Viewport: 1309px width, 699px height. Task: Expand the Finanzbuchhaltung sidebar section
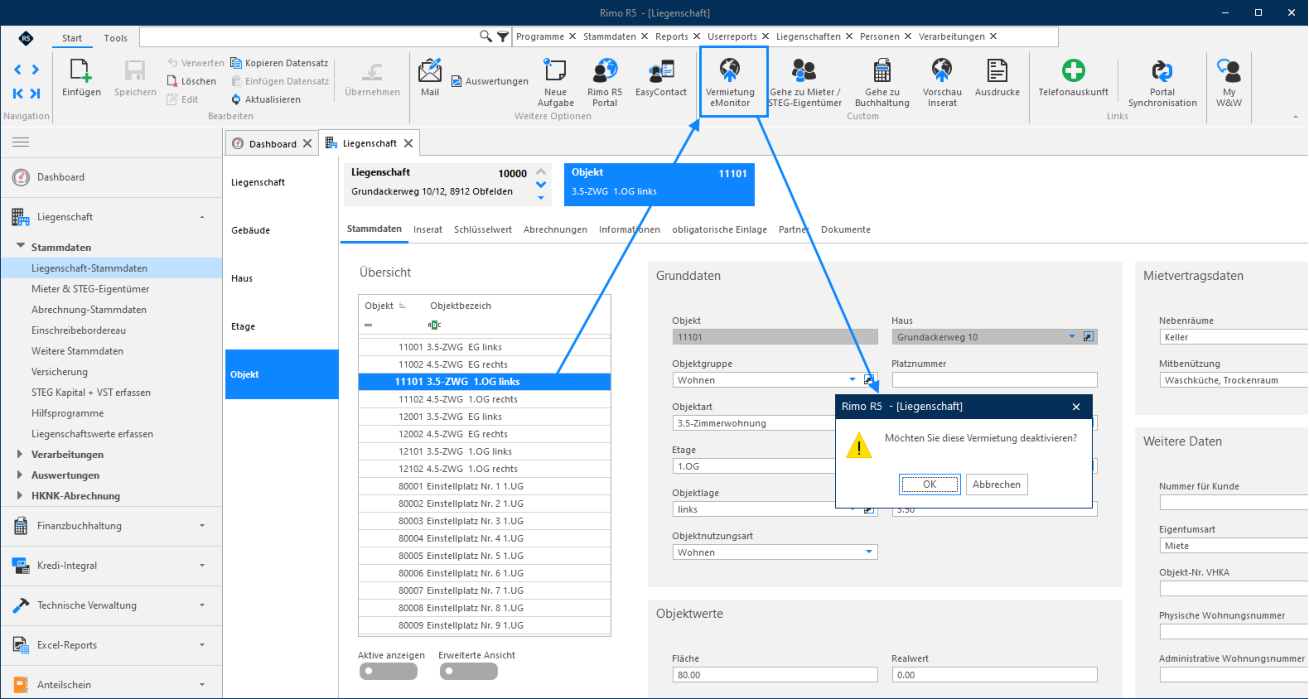111,526
